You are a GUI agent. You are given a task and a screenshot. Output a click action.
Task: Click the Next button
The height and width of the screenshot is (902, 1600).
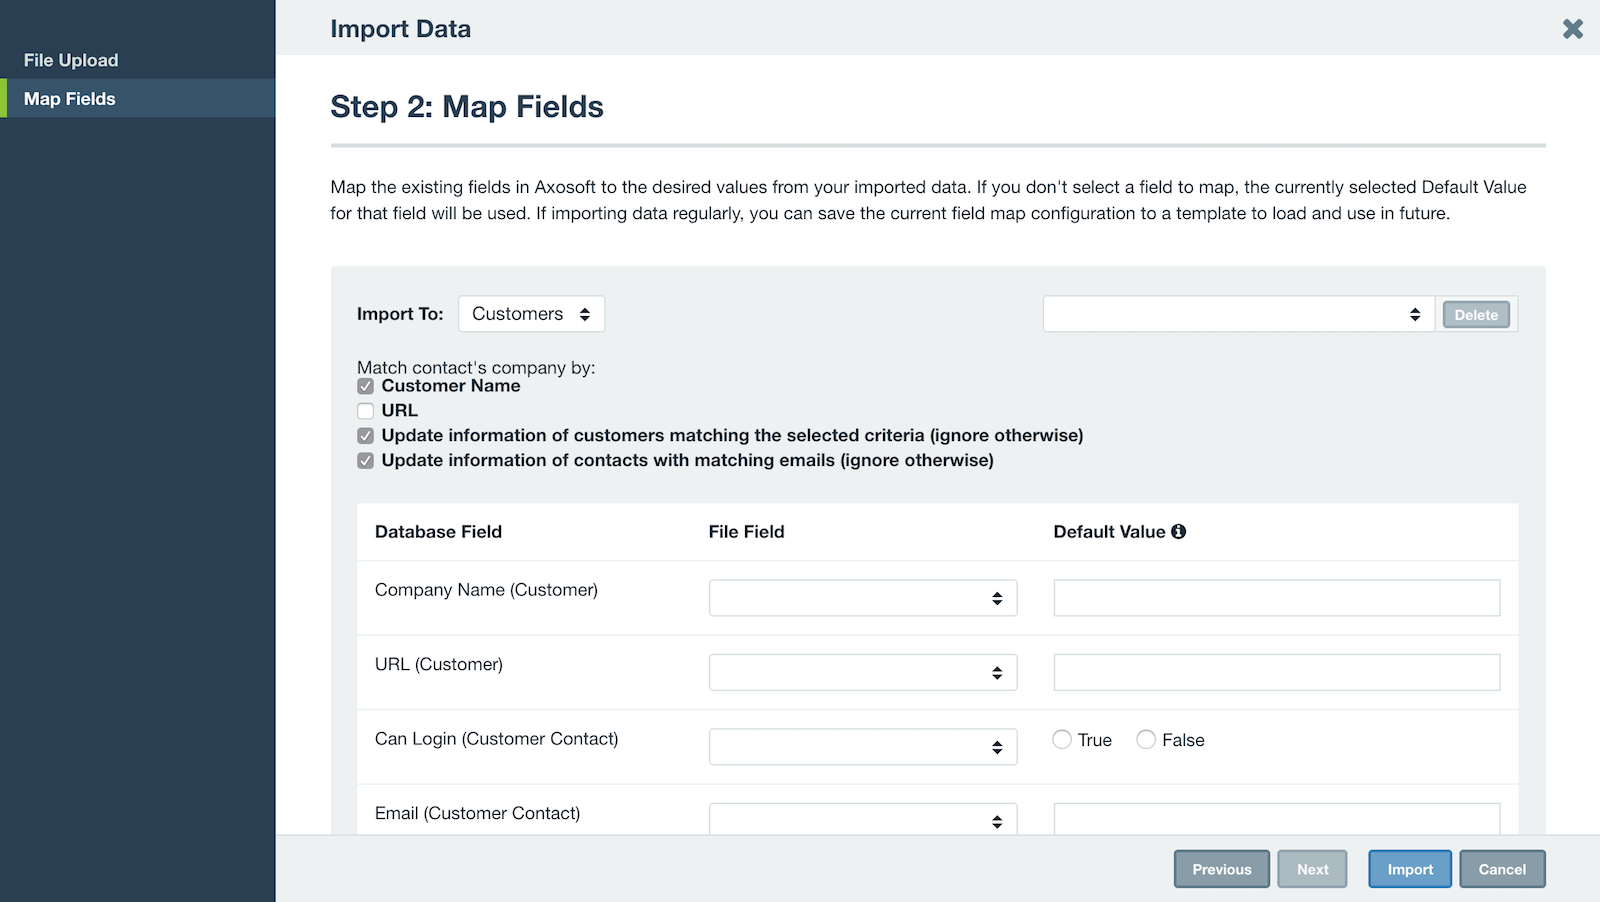point(1313,869)
